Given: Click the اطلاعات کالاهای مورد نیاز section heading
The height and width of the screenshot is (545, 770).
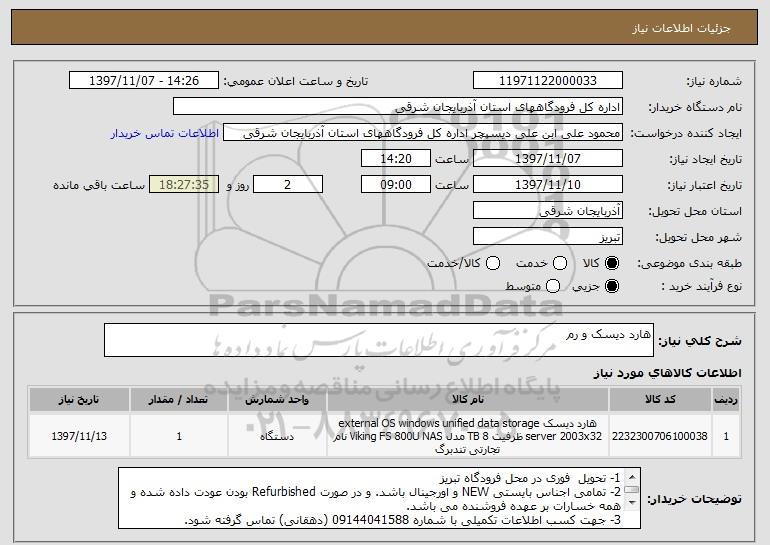Looking at the screenshot, I should pyautogui.click(x=667, y=374).
